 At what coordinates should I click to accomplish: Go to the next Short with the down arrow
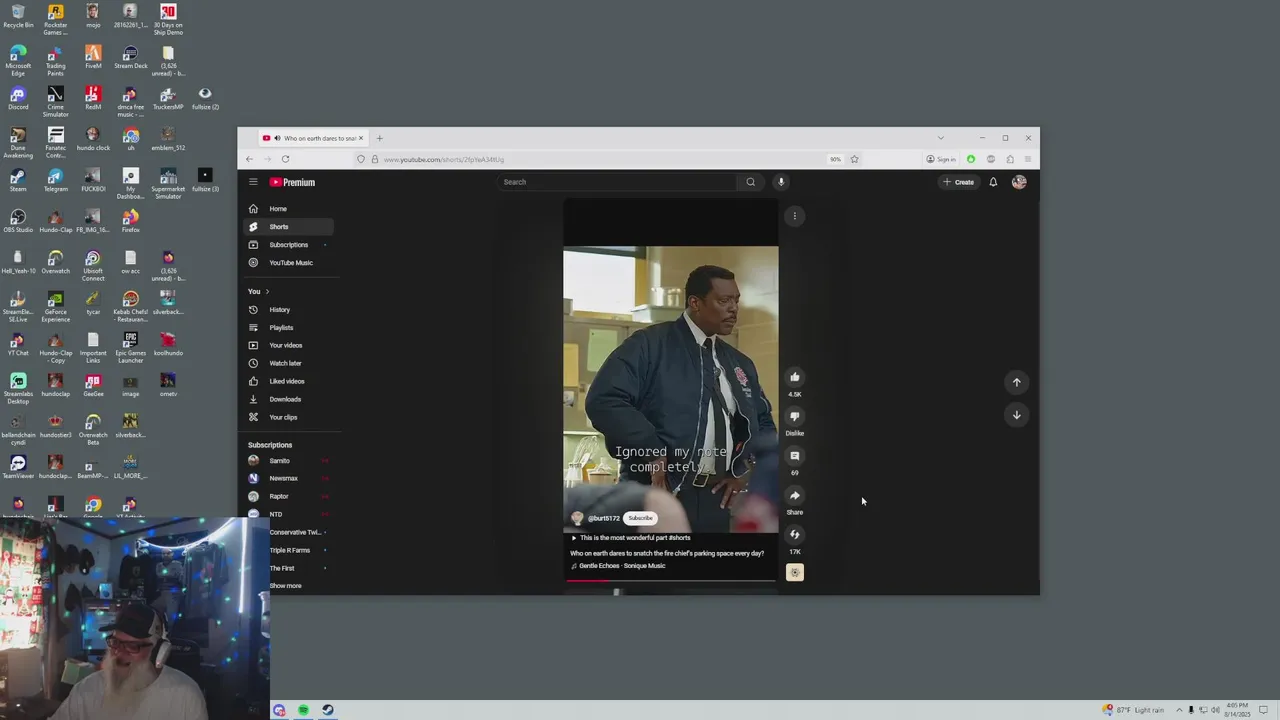coord(1016,415)
